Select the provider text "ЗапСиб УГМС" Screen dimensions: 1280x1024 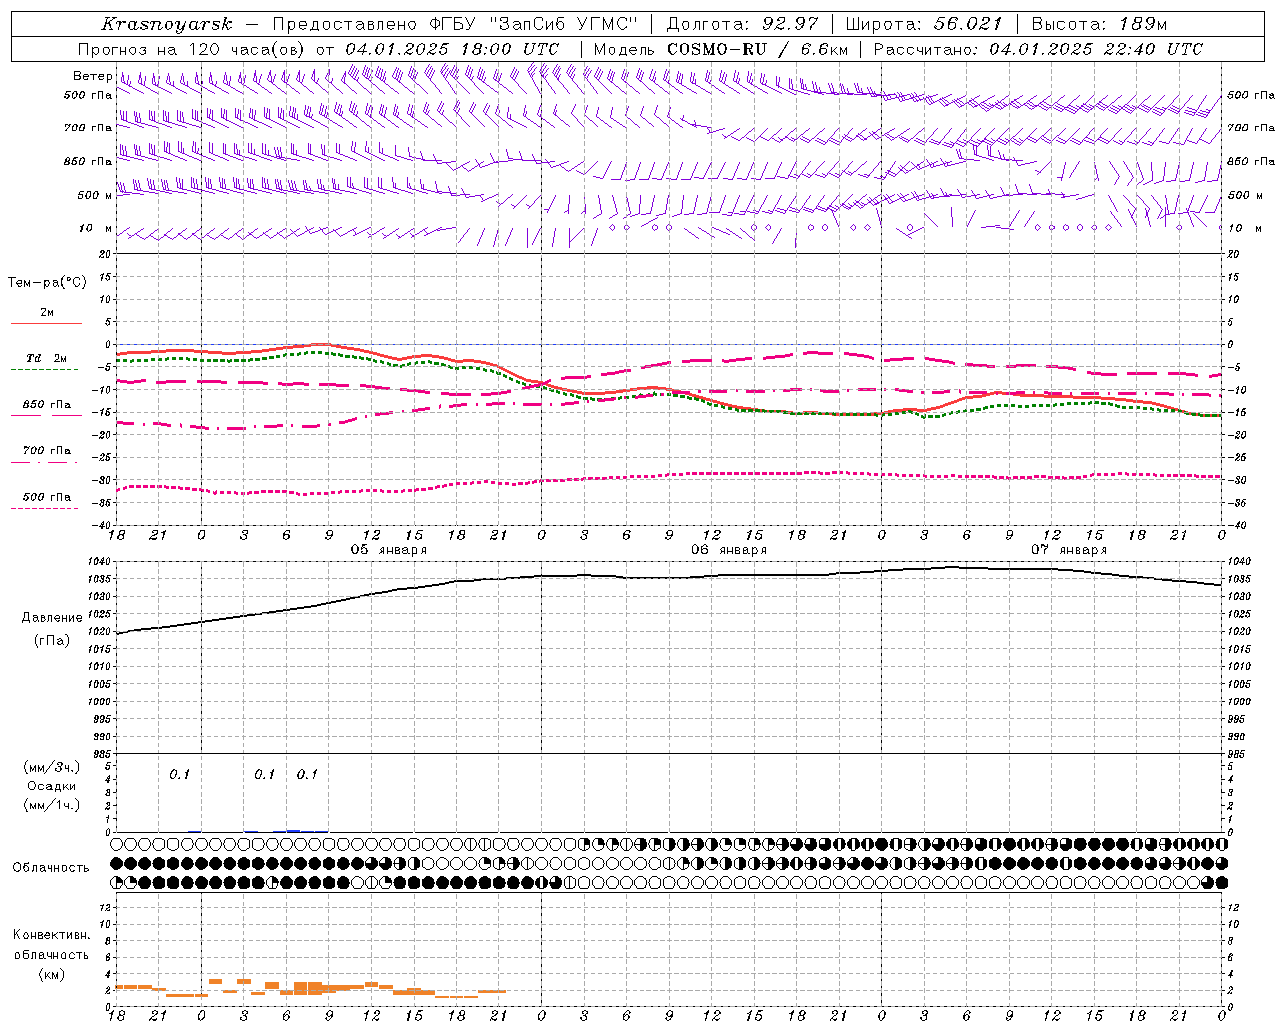563,24
